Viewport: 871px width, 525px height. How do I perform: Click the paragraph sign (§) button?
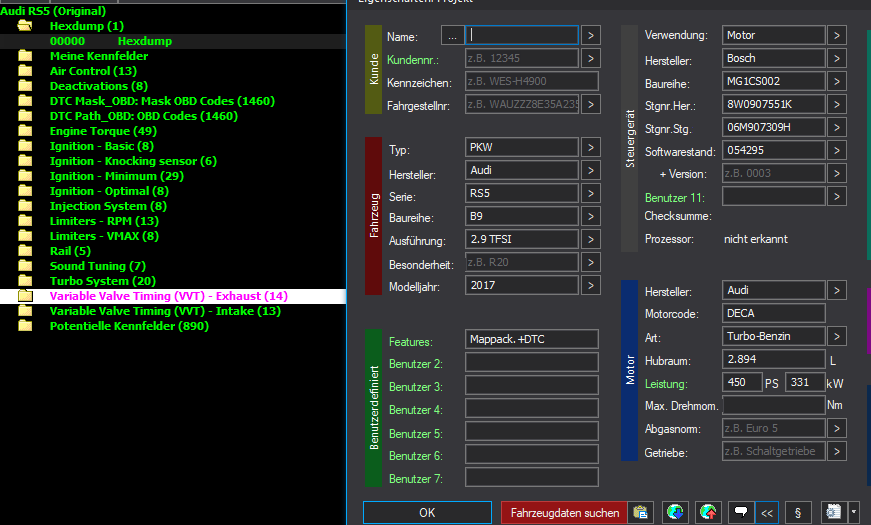(798, 513)
